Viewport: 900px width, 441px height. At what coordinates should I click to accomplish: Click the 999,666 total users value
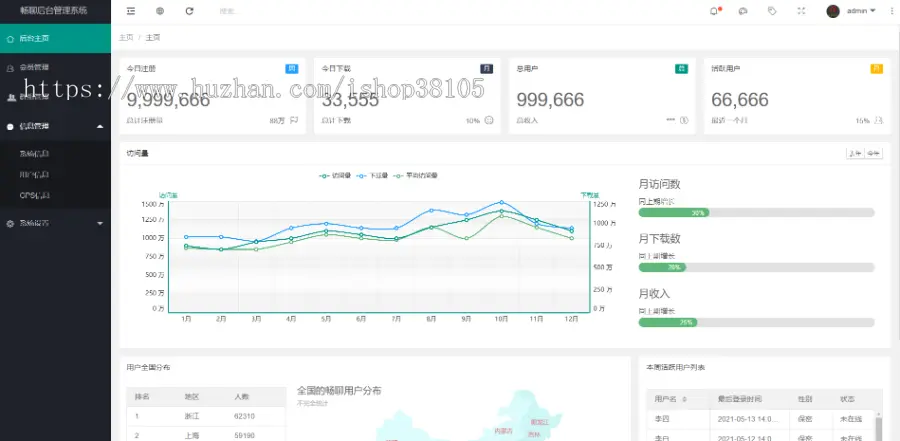pos(550,100)
